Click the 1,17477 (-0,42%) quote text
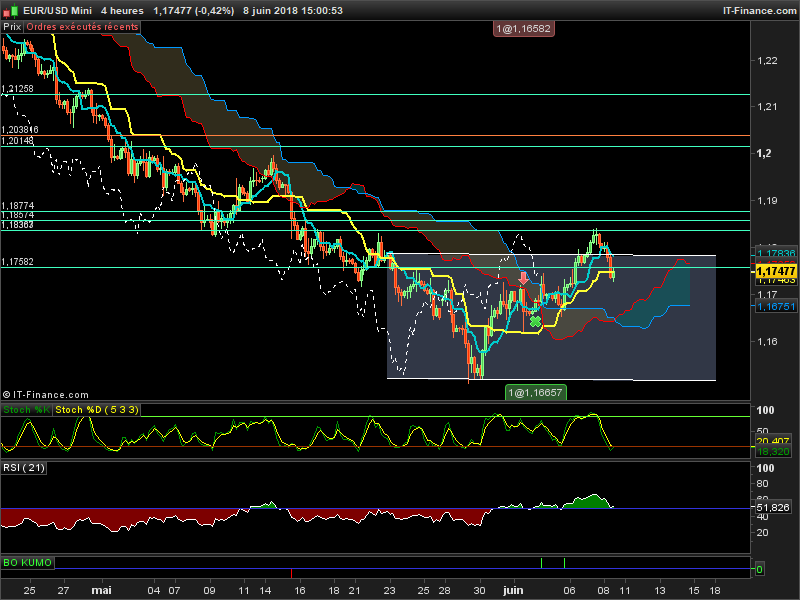The width and height of the screenshot is (800, 600). (194, 11)
